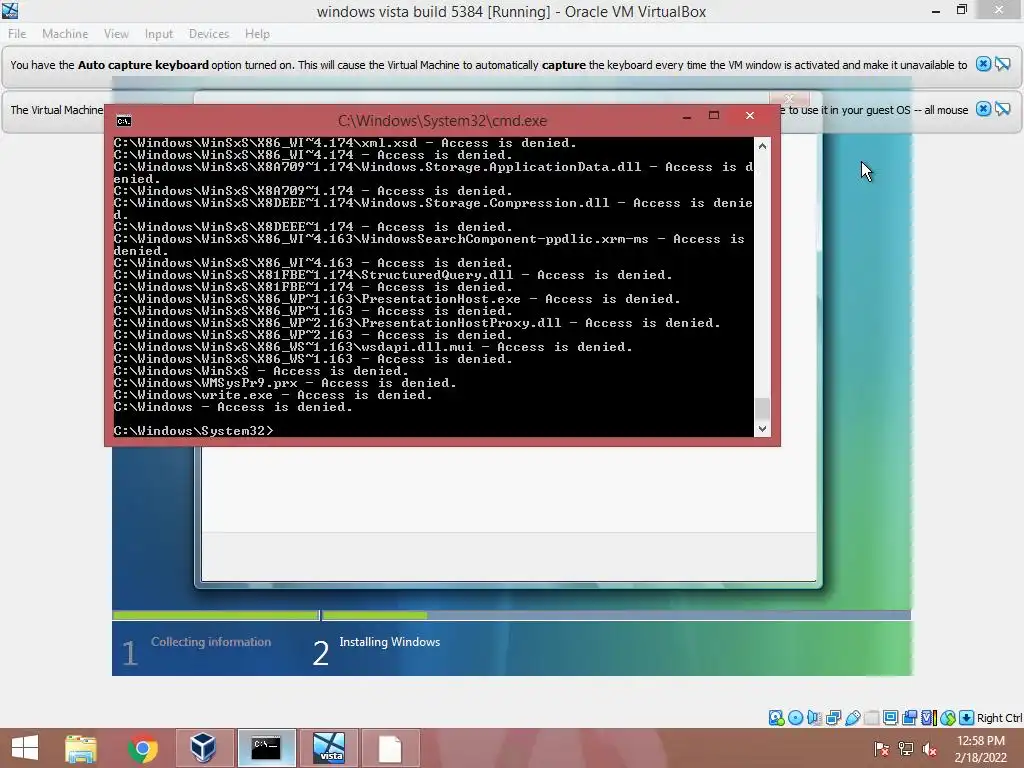Click the Windows.Storage.ApplicationData.dll line

tap(433, 173)
